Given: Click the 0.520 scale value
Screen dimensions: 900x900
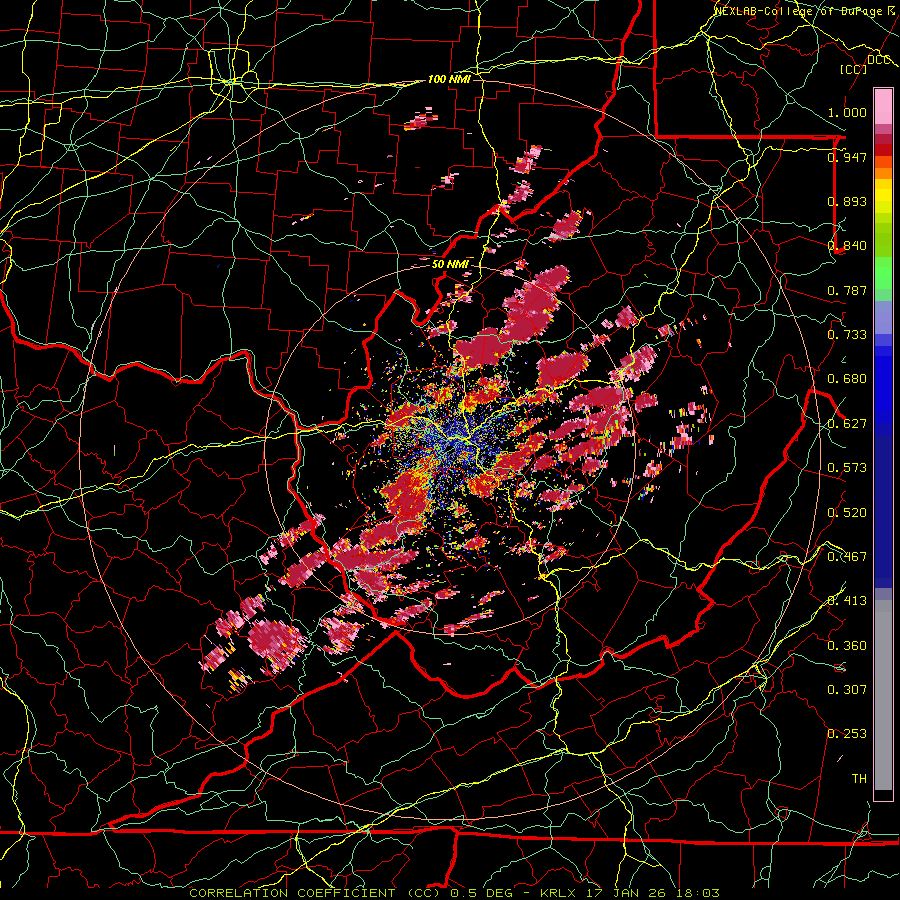Looking at the screenshot, I should coord(847,513).
